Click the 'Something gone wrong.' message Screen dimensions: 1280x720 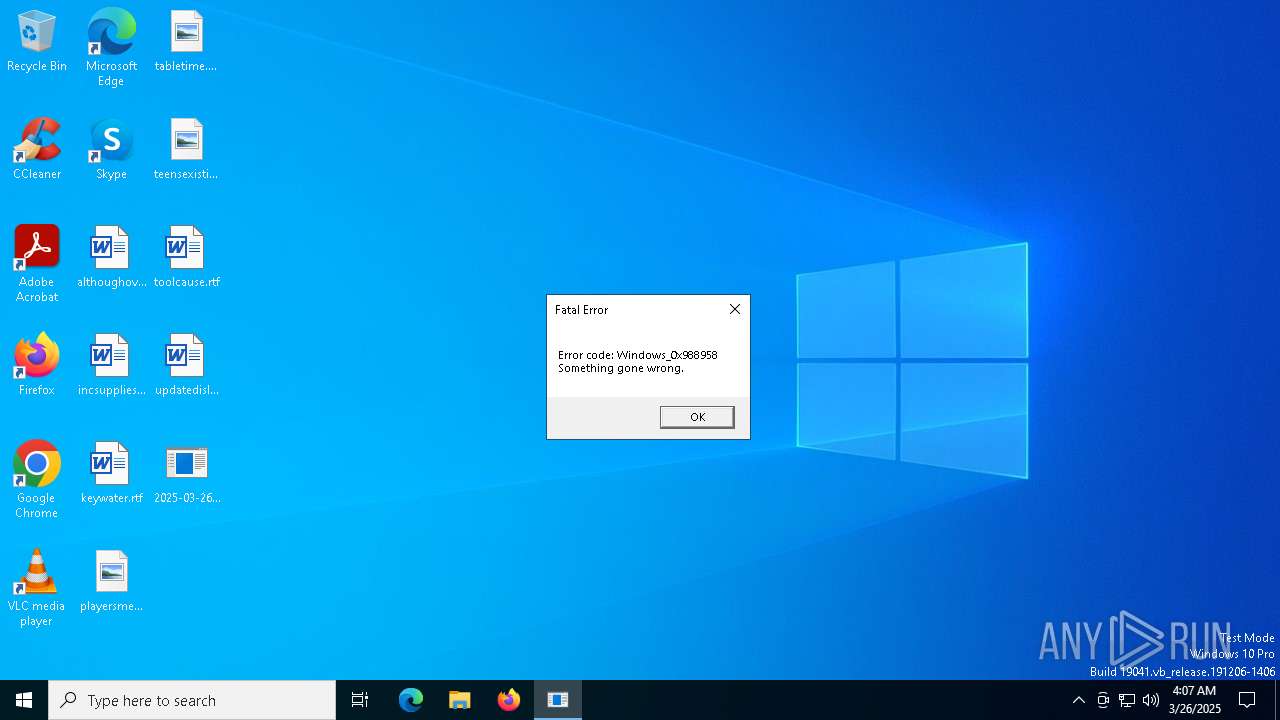621,368
